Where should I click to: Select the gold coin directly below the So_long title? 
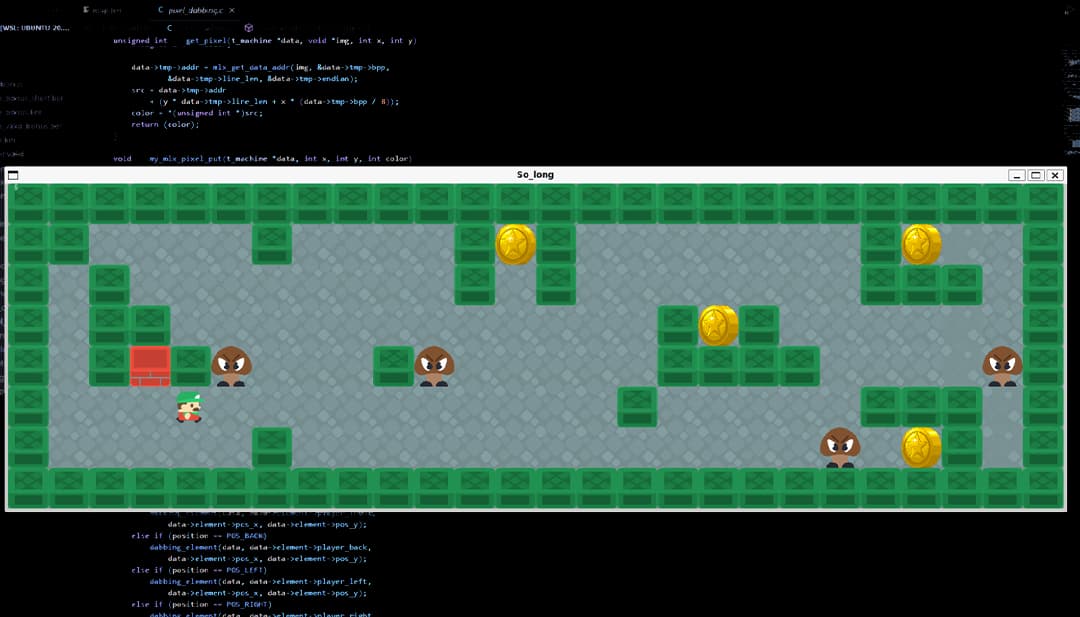516,244
